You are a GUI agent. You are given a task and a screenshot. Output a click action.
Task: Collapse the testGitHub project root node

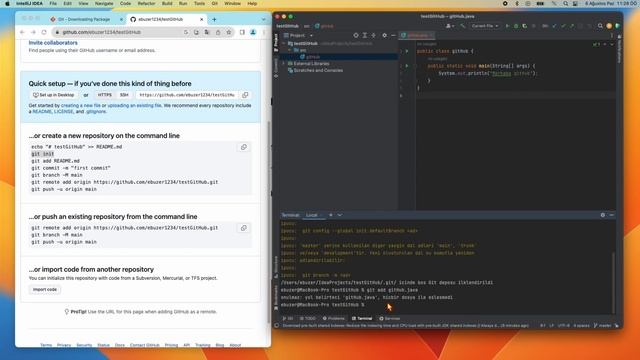(x=284, y=43)
